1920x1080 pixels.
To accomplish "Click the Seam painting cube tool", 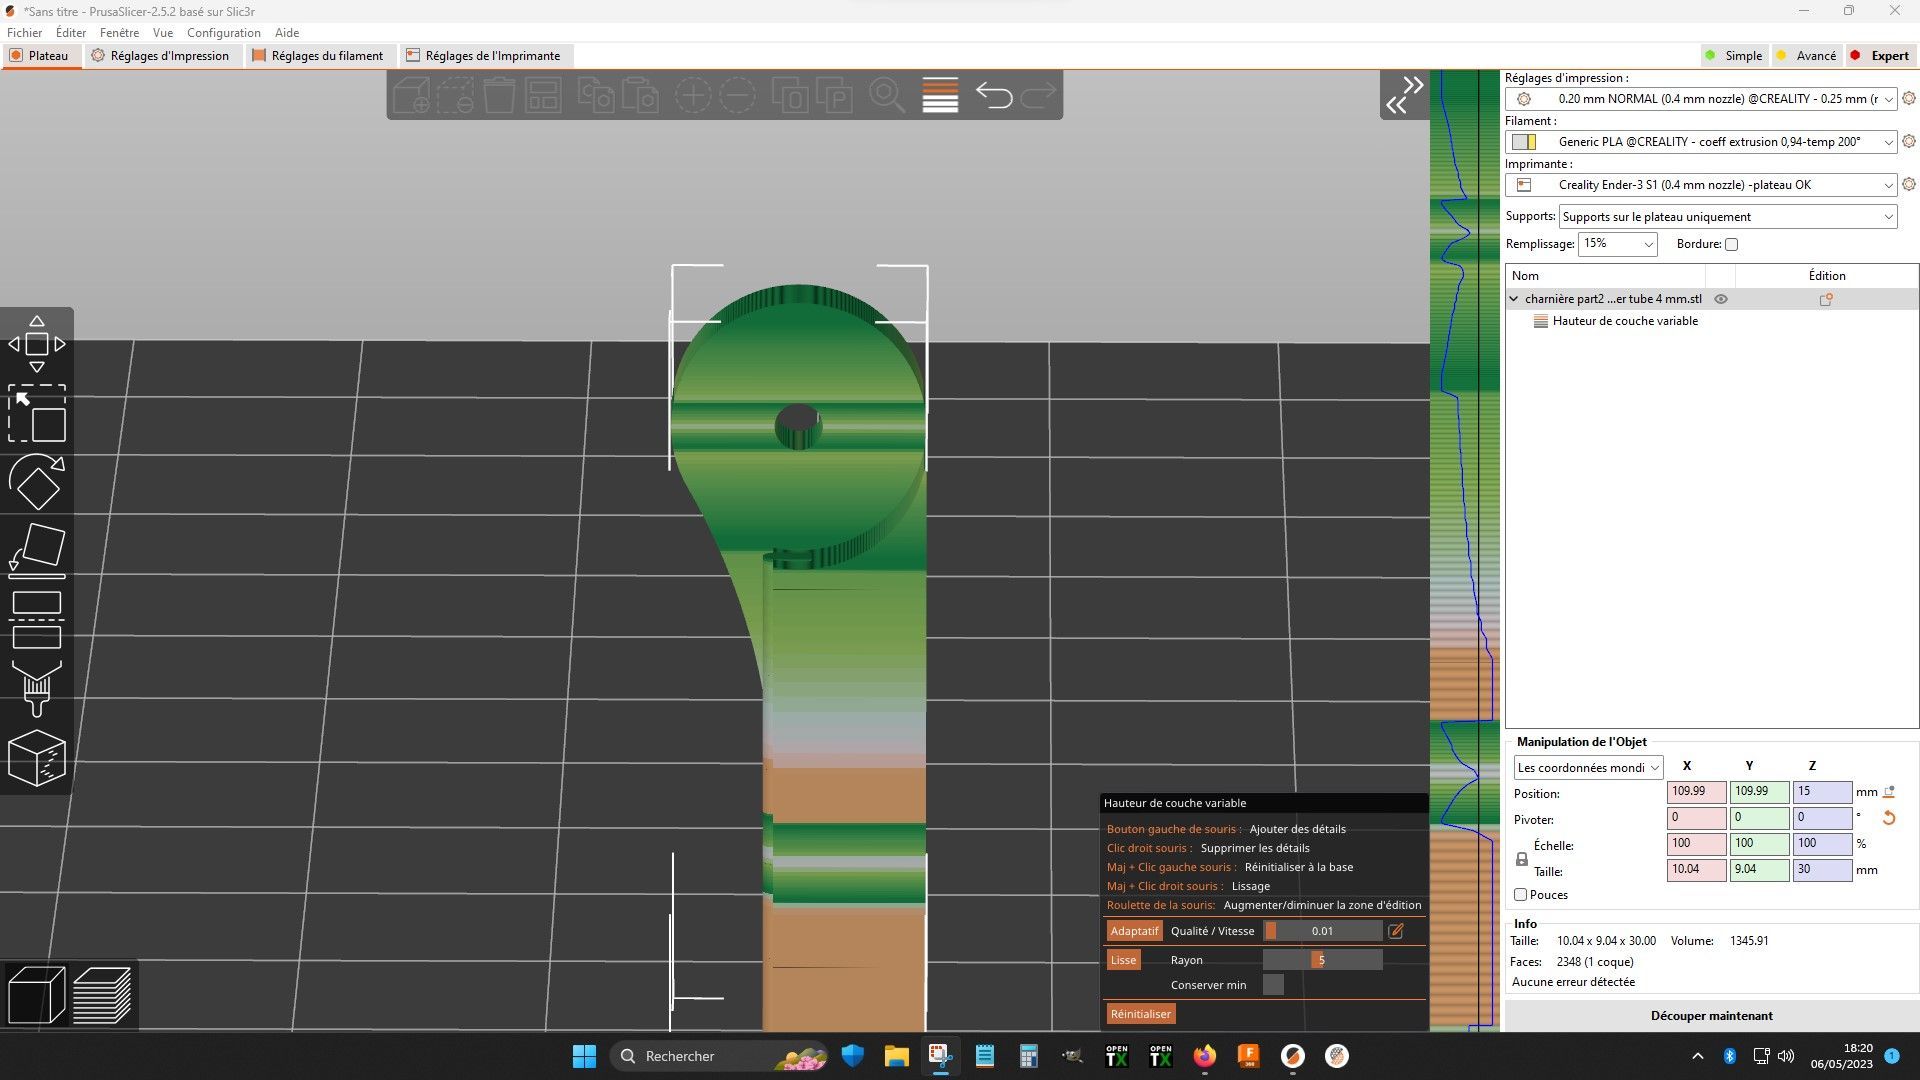I will tap(37, 758).
